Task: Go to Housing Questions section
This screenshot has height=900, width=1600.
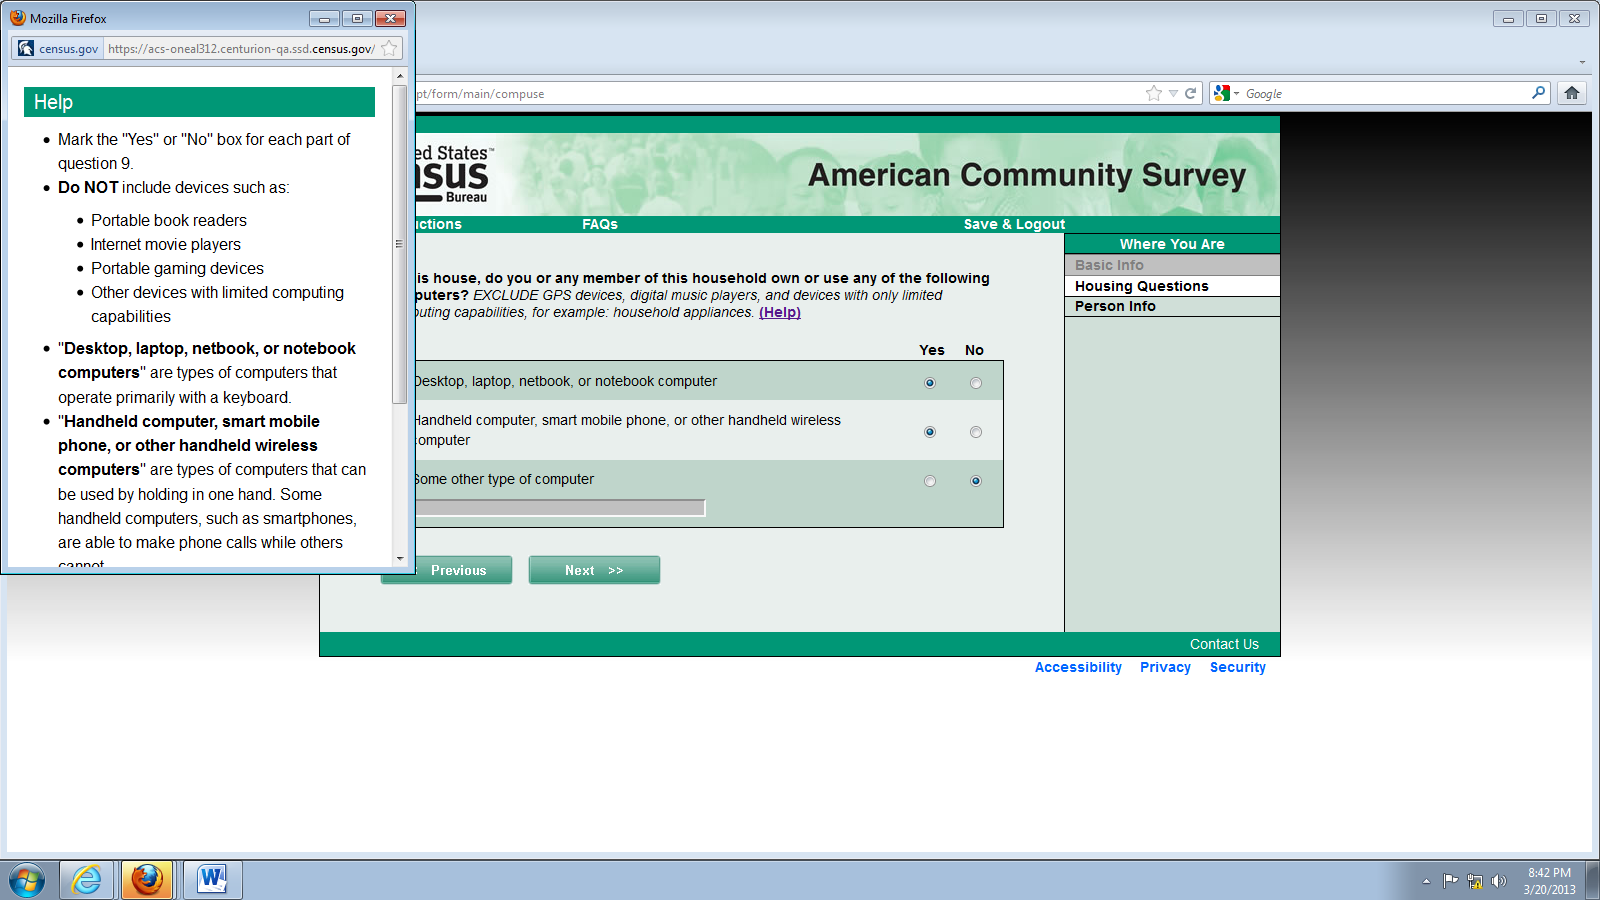Action: [1172, 286]
